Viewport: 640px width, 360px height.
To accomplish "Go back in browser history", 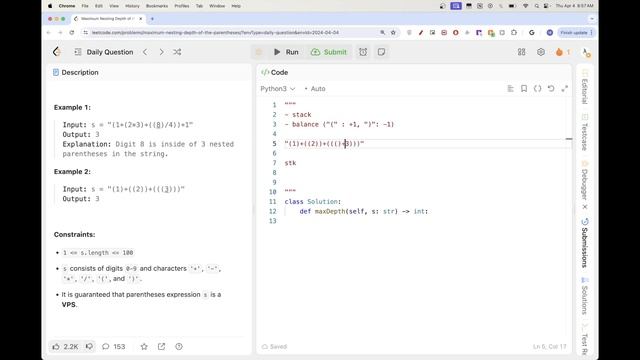I will pyautogui.click(x=49, y=32).
